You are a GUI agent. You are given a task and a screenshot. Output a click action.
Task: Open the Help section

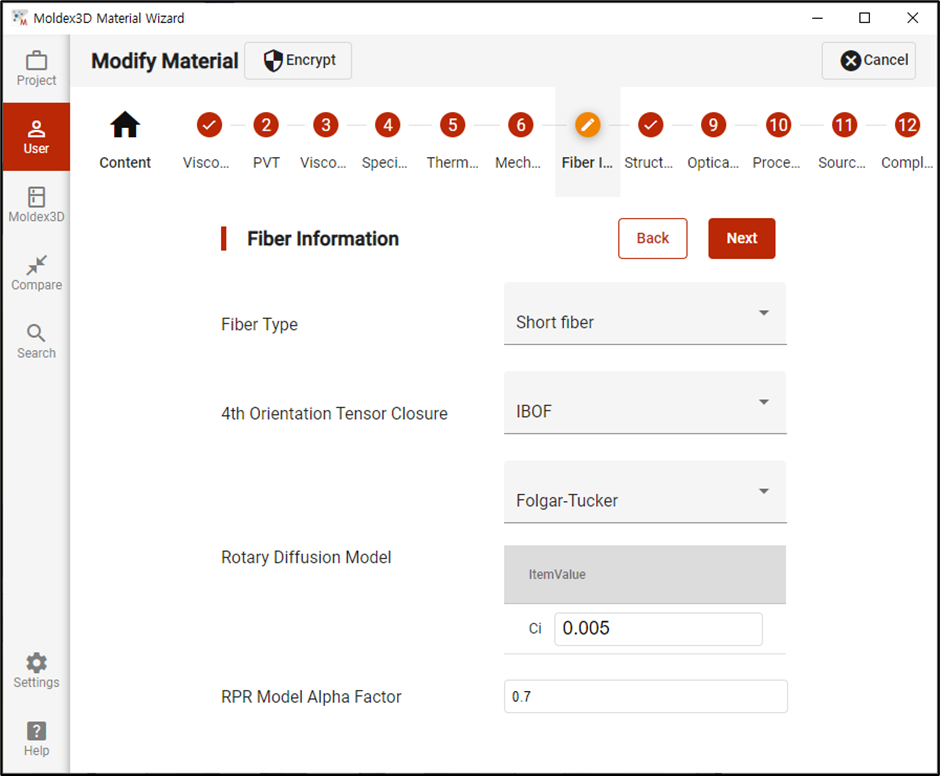36,739
